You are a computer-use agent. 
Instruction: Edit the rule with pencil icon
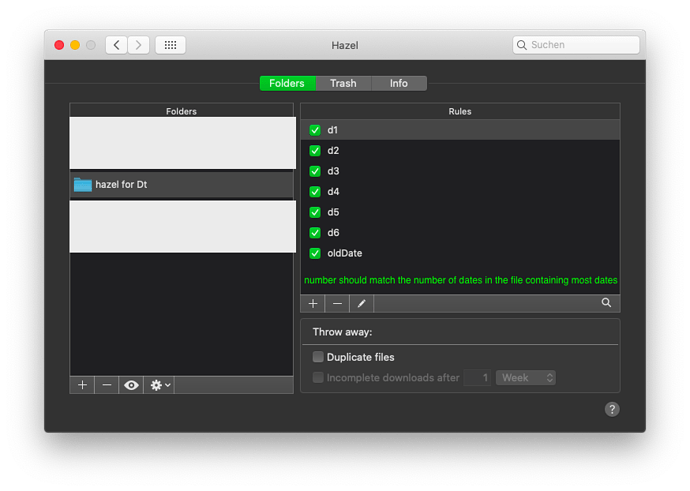(362, 302)
